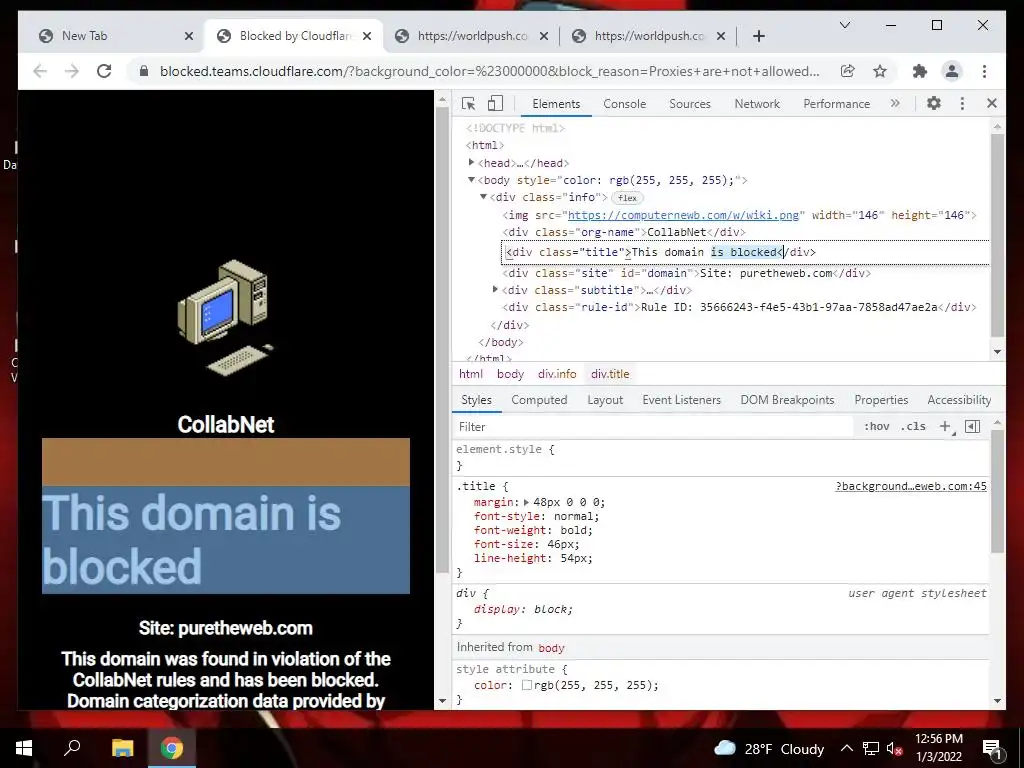Open DevTools settings gear
The height and width of the screenshot is (768, 1024).
click(x=934, y=103)
